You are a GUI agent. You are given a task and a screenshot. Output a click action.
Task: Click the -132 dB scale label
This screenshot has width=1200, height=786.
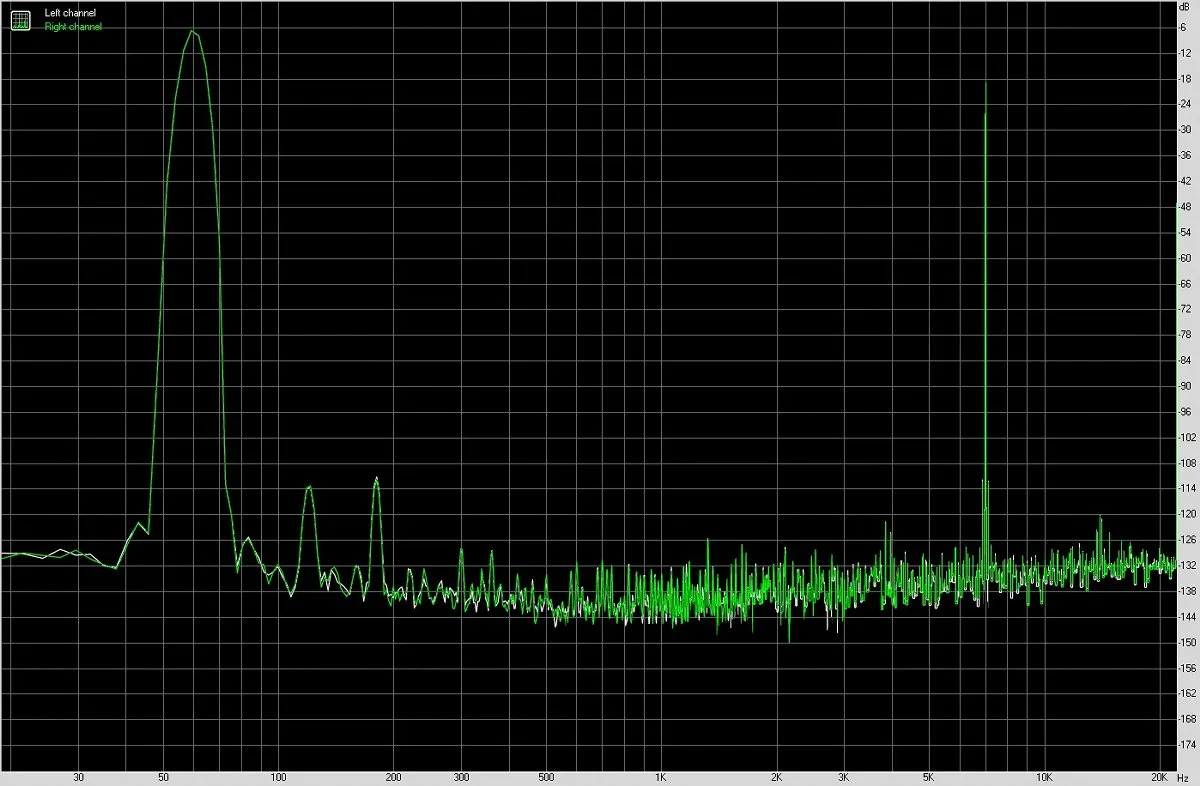[x=1187, y=565]
